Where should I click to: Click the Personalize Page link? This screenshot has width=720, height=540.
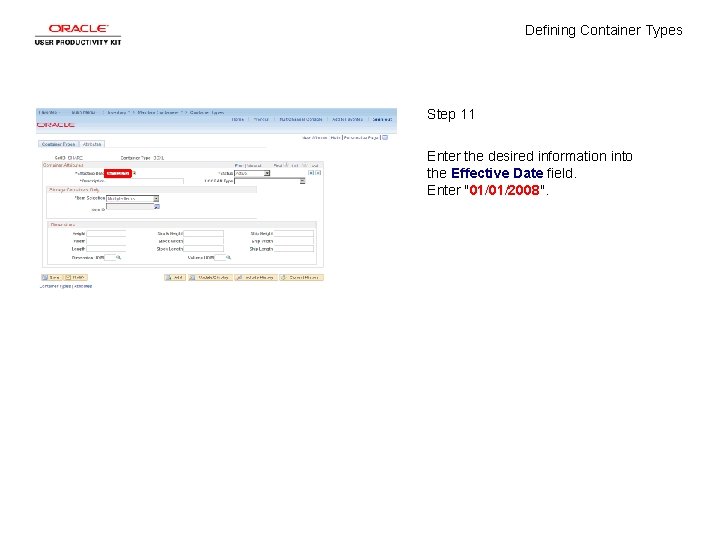click(361, 137)
